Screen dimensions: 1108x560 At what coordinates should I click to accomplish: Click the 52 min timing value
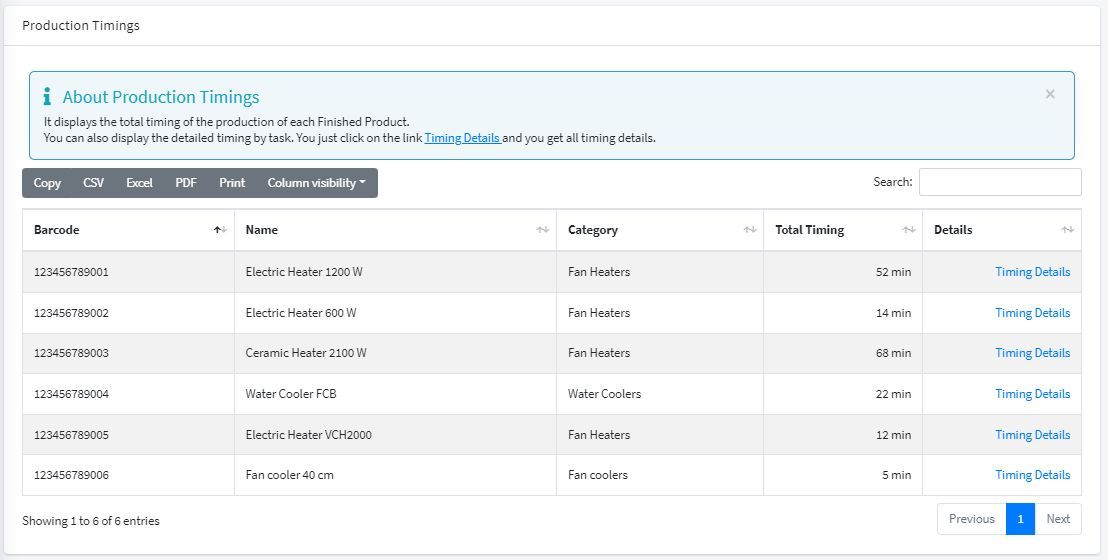click(x=893, y=272)
